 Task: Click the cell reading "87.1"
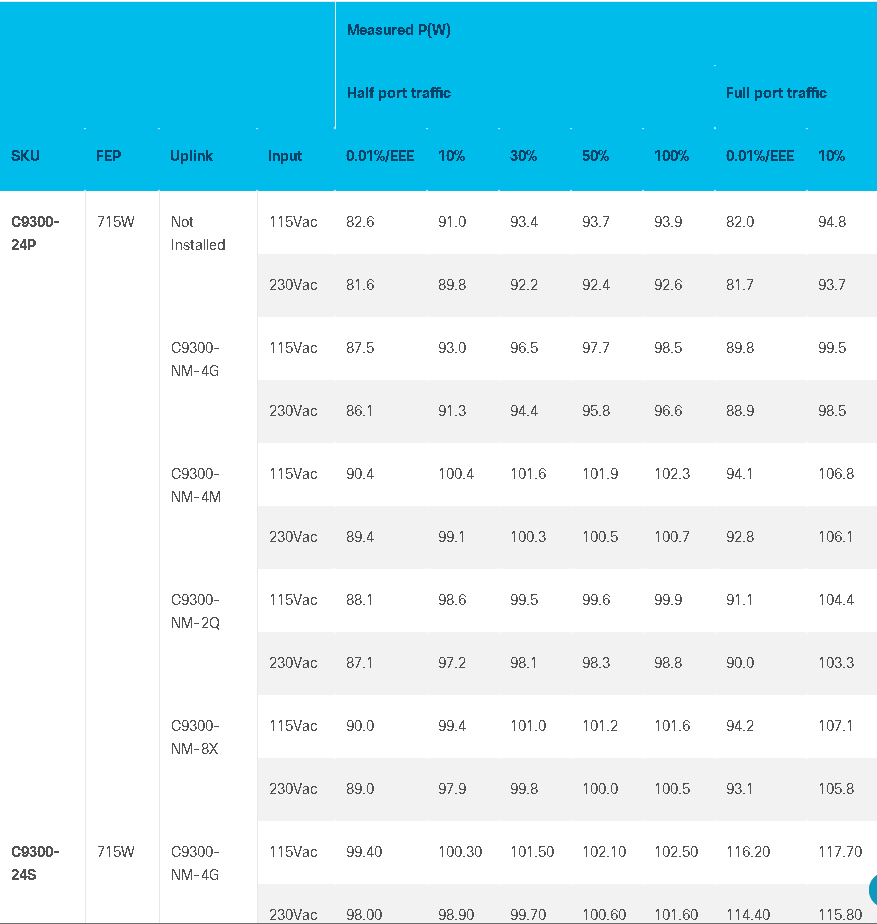pyautogui.click(x=360, y=664)
